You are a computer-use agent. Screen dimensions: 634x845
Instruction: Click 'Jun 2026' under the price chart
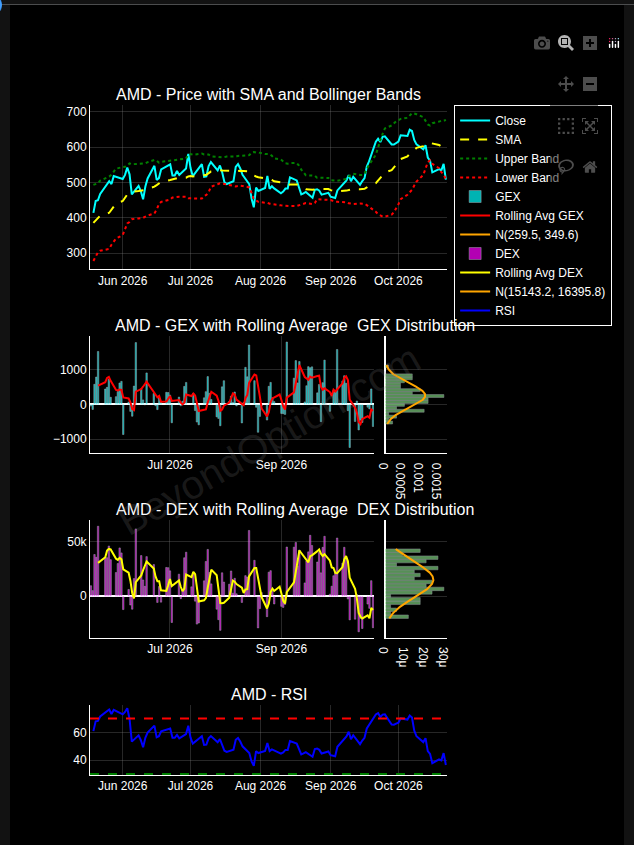[122, 281]
